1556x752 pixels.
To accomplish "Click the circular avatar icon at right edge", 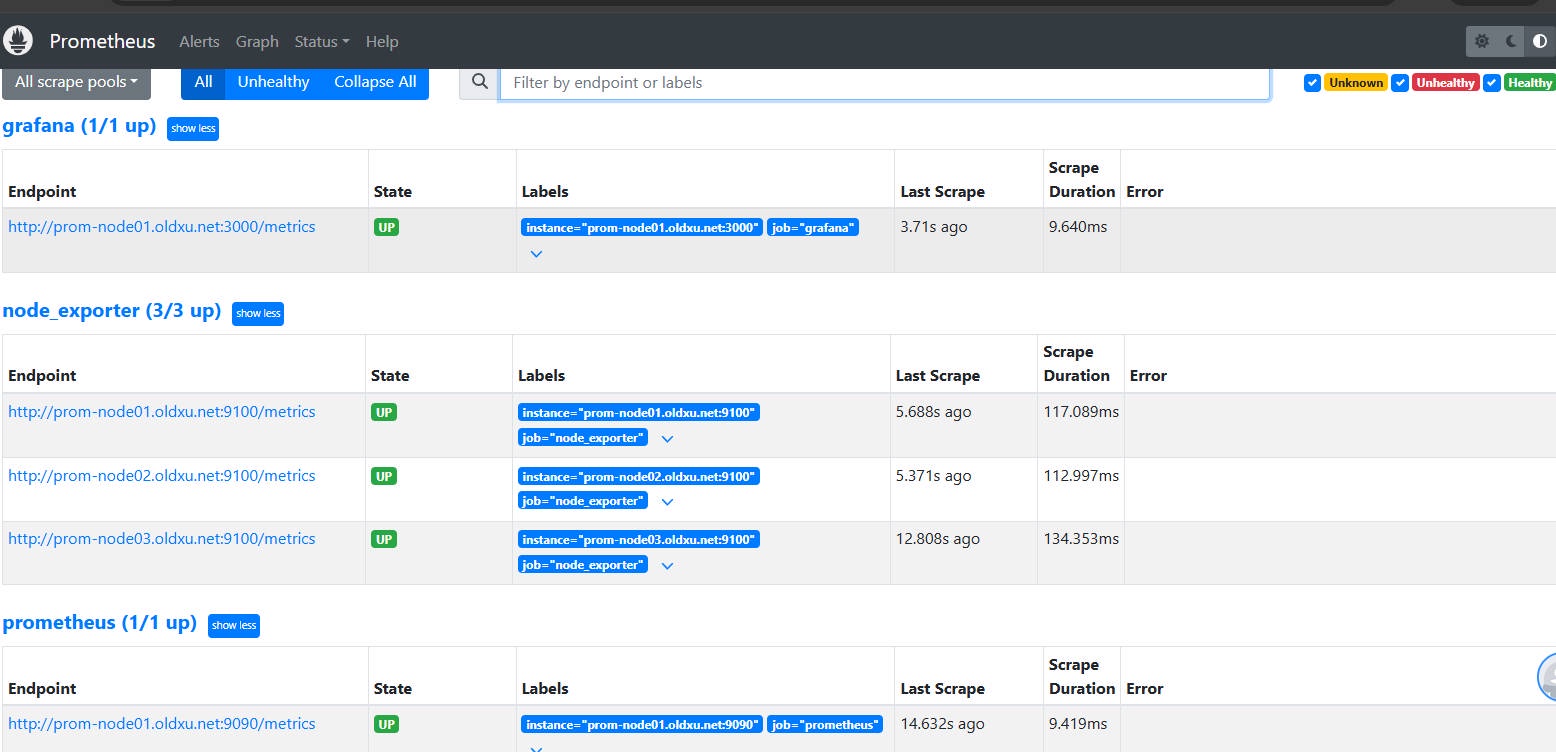I will pos(1548,677).
